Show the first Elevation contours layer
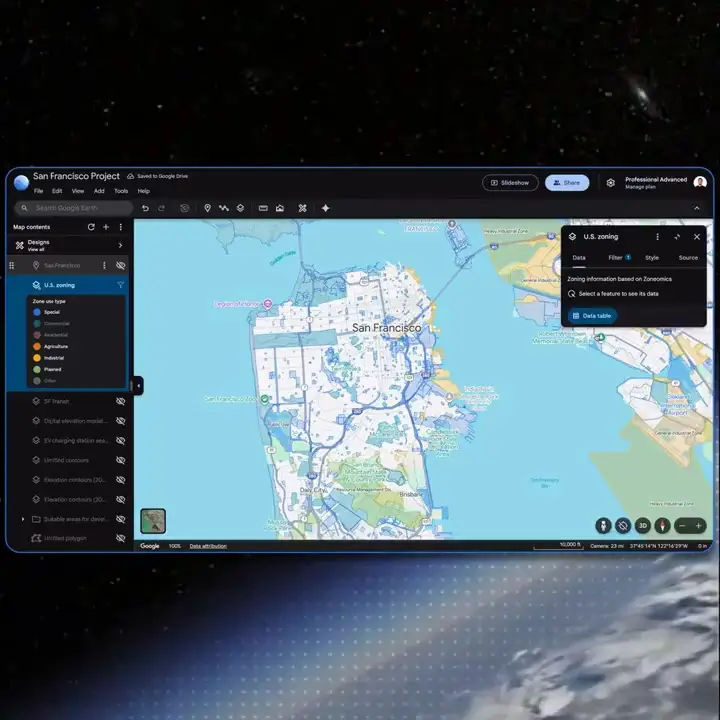The height and width of the screenshot is (720, 720). (x=121, y=480)
